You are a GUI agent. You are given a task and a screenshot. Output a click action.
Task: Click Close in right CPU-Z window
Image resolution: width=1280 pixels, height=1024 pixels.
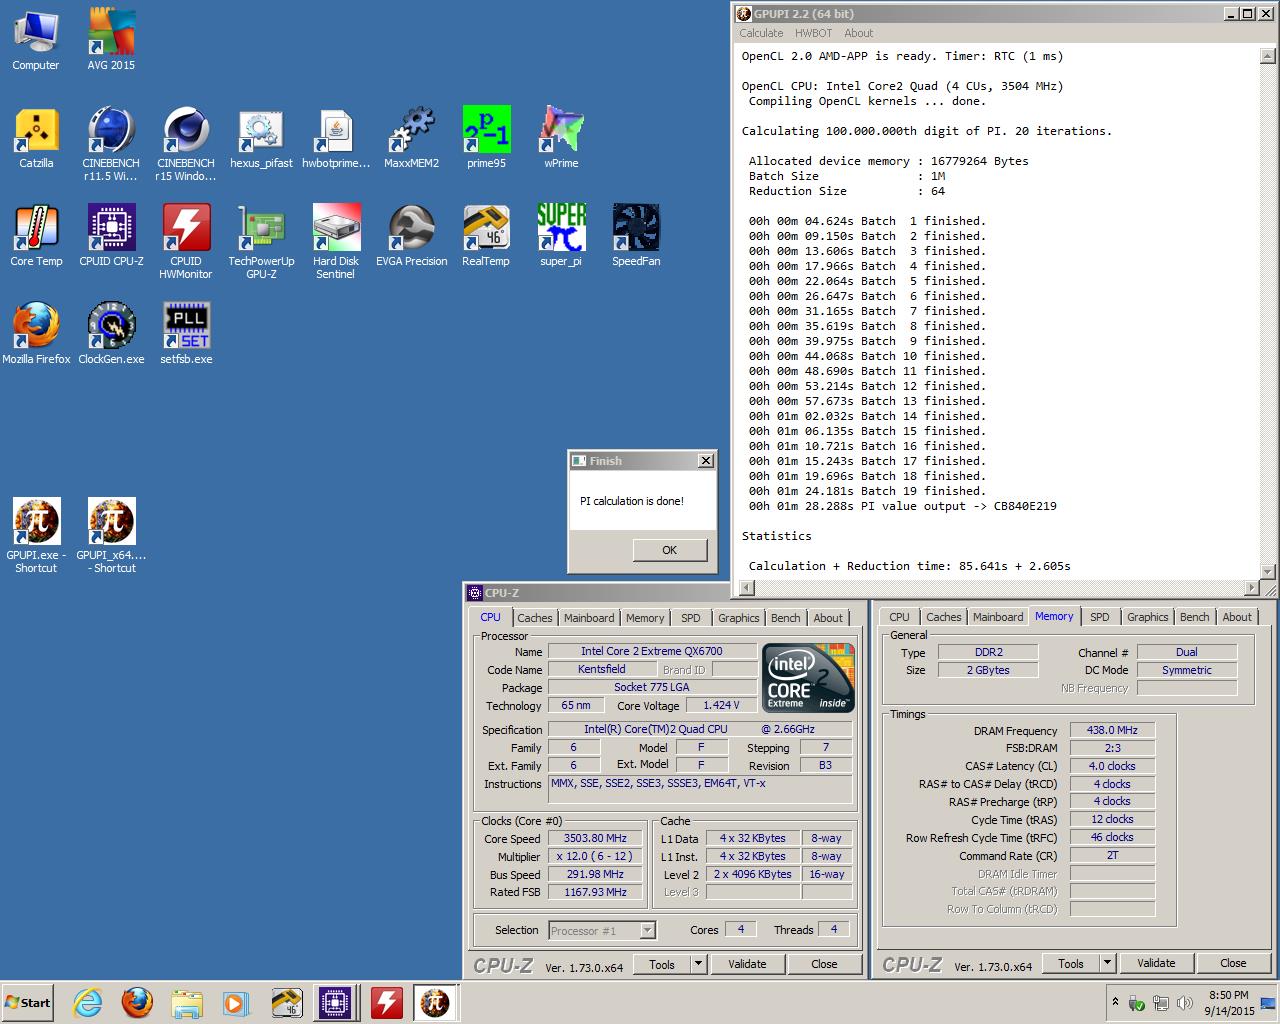coord(1233,963)
